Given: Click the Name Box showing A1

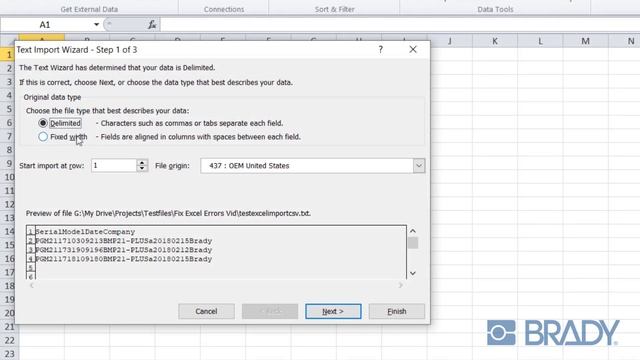Looking at the screenshot, I should [46, 24].
